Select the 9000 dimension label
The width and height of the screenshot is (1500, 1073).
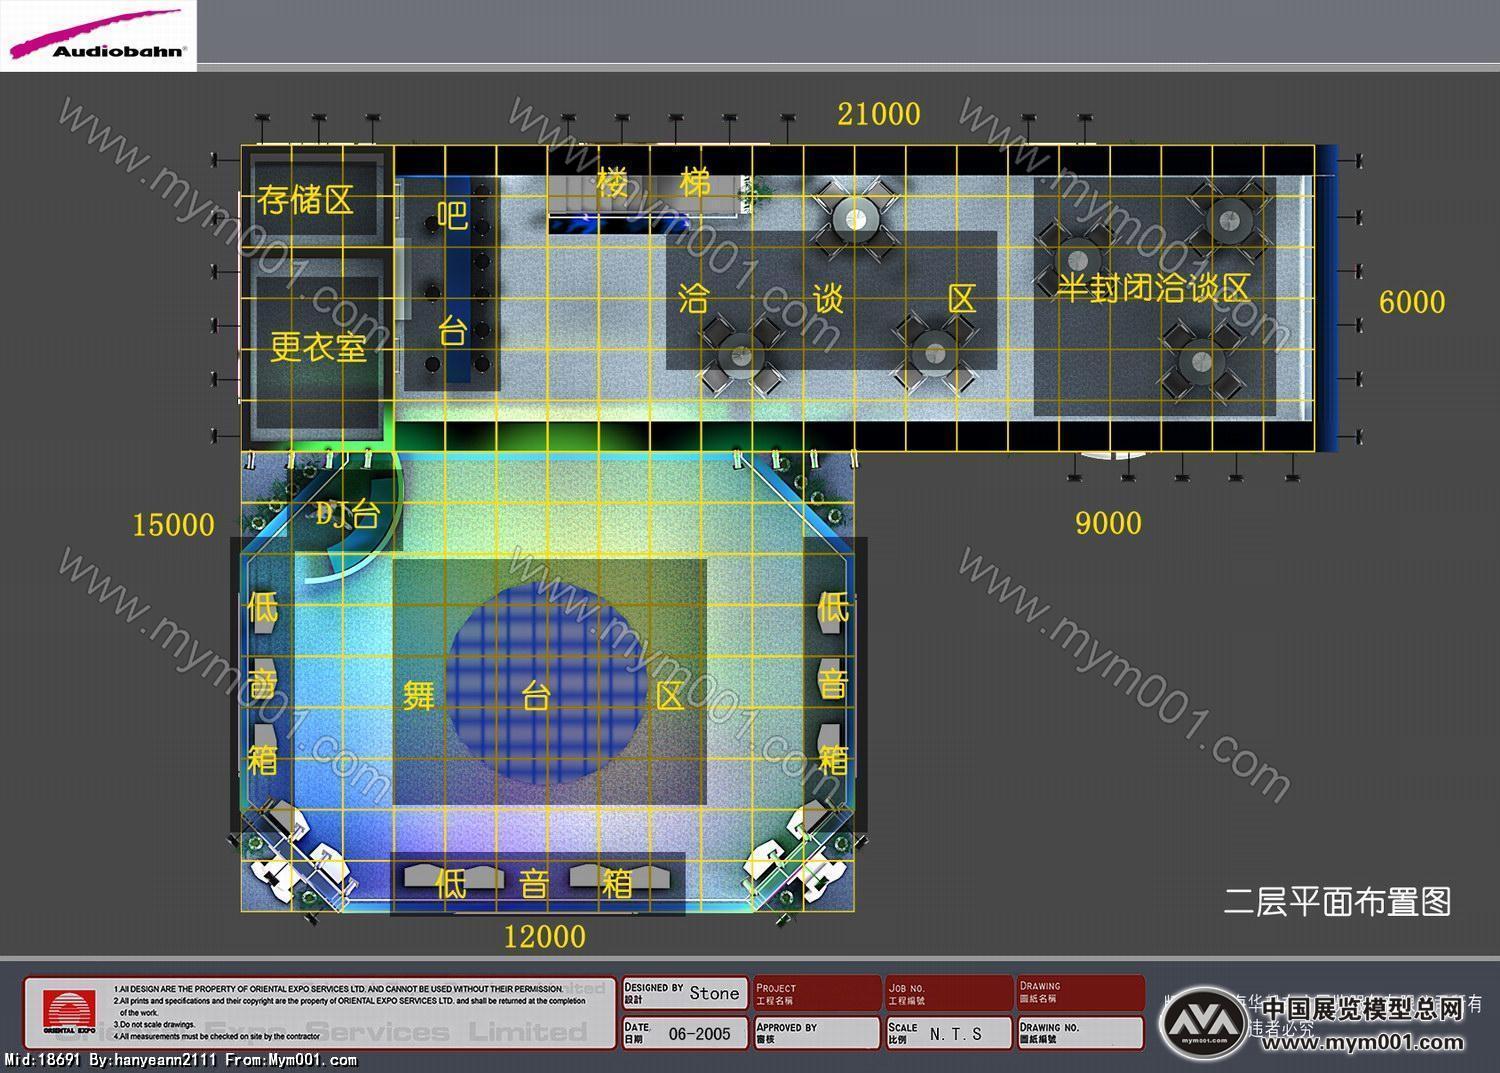click(1108, 523)
